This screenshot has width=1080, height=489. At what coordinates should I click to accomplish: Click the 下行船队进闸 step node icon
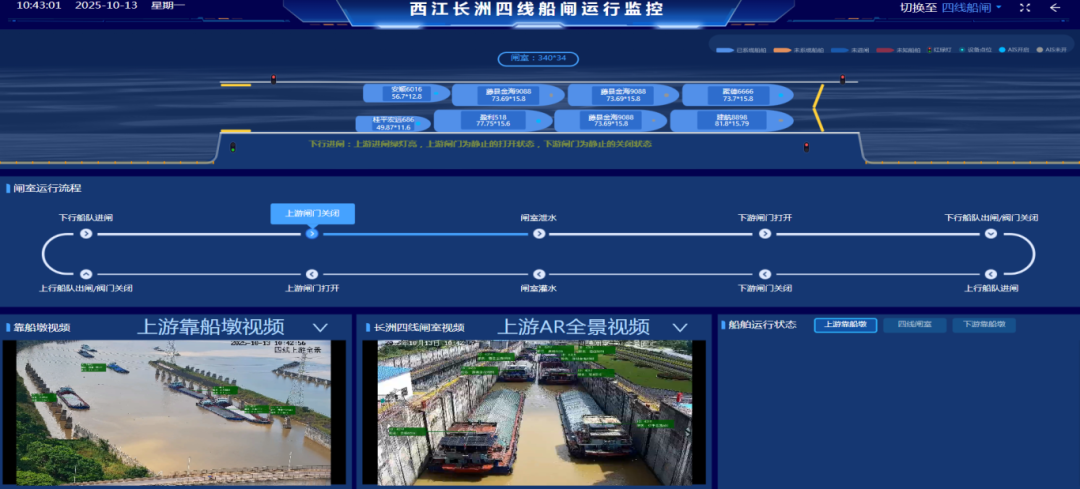point(86,234)
